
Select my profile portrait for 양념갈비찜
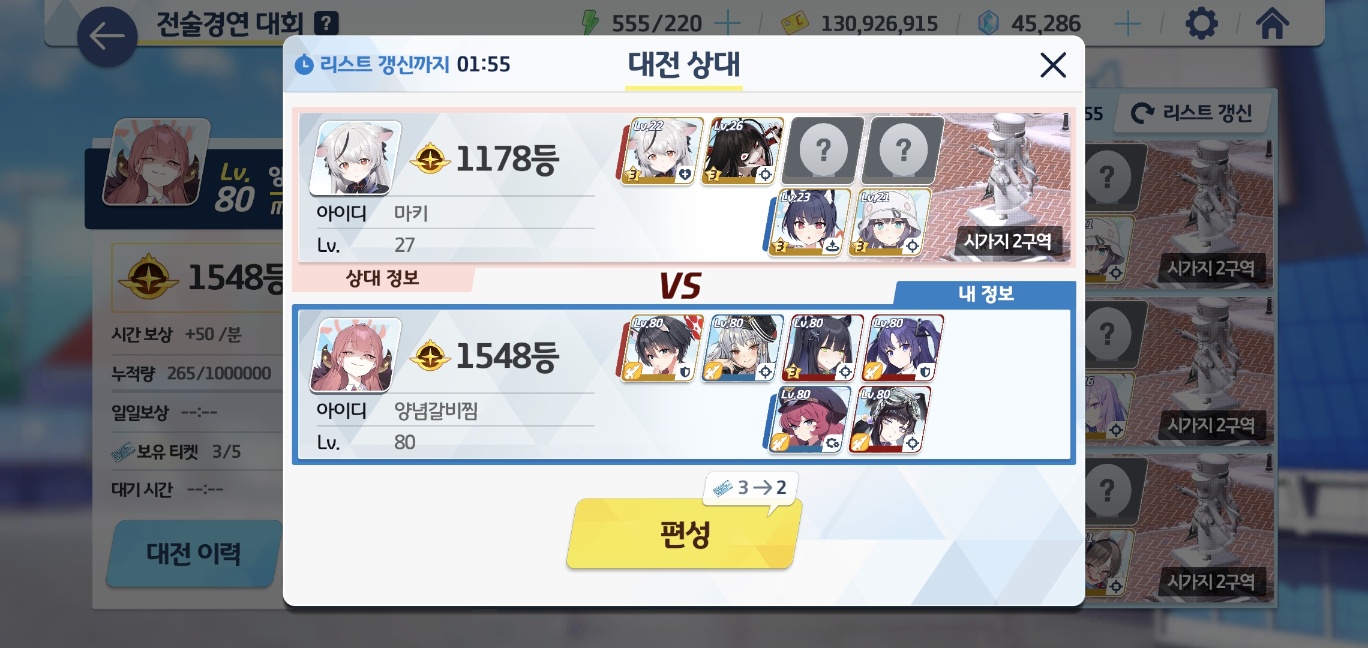[356, 356]
